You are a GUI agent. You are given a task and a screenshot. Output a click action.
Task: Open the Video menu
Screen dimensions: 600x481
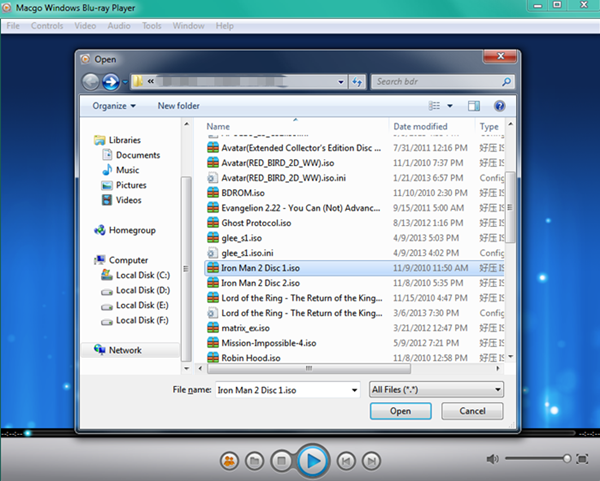pos(85,26)
